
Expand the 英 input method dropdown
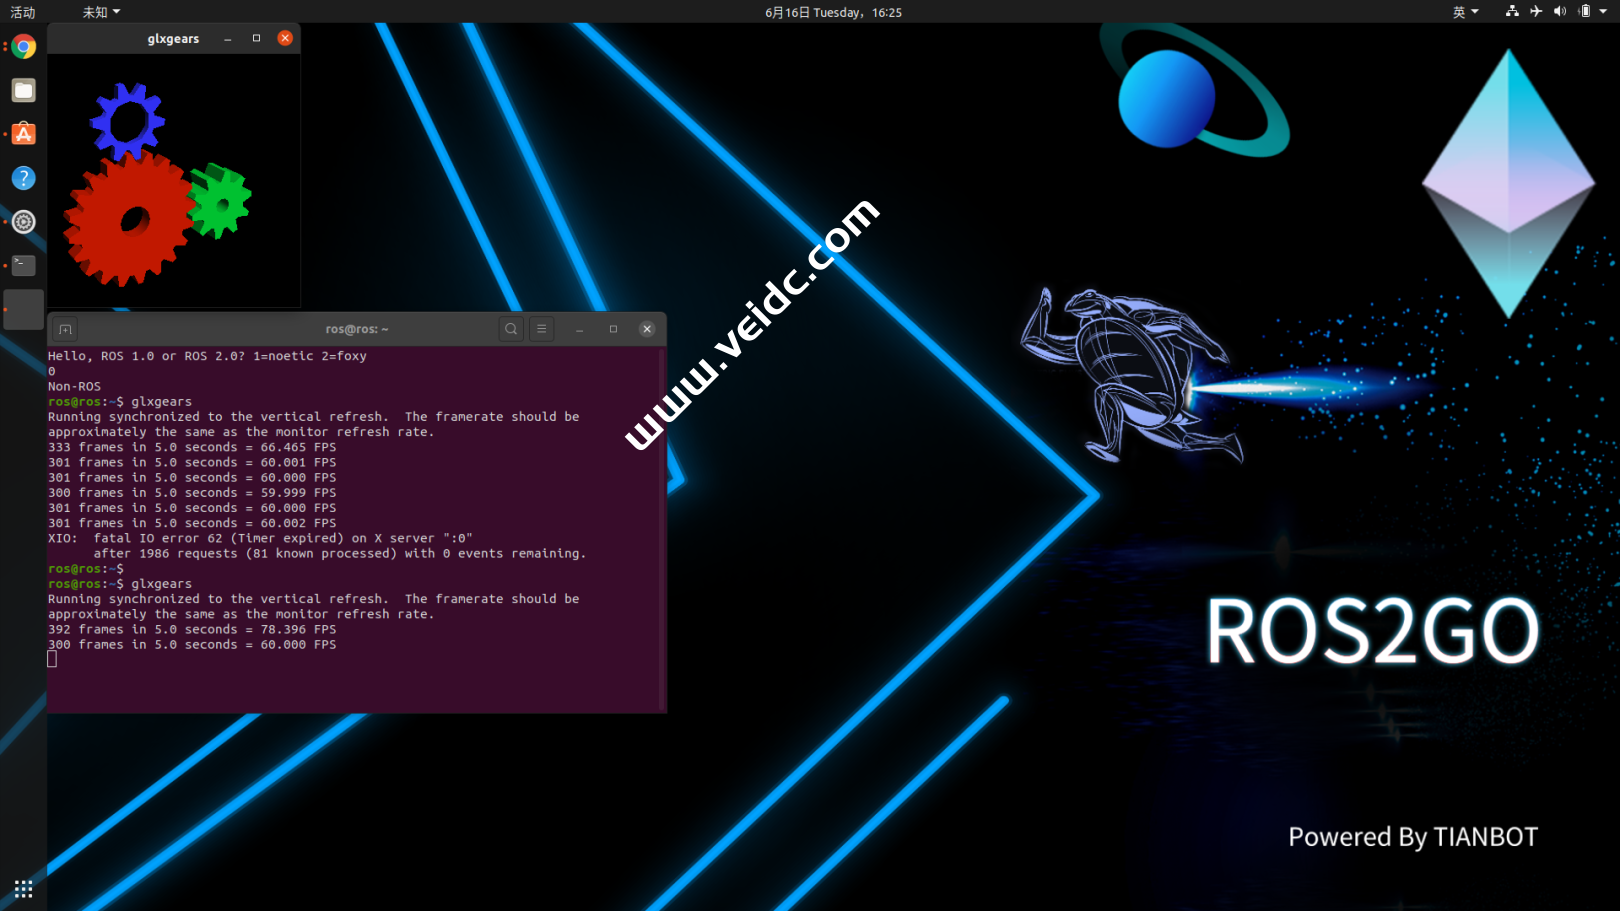pos(1465,12)
